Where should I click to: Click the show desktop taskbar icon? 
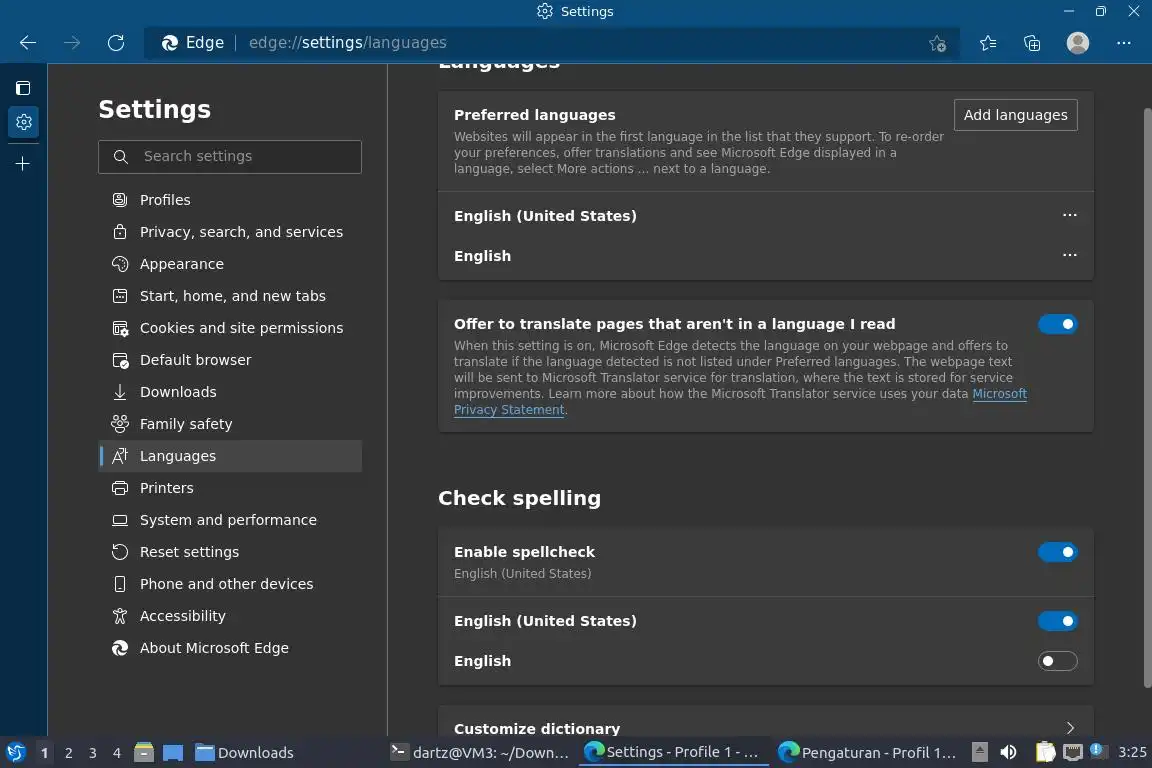pyautogui.click(x=173, y=753)
